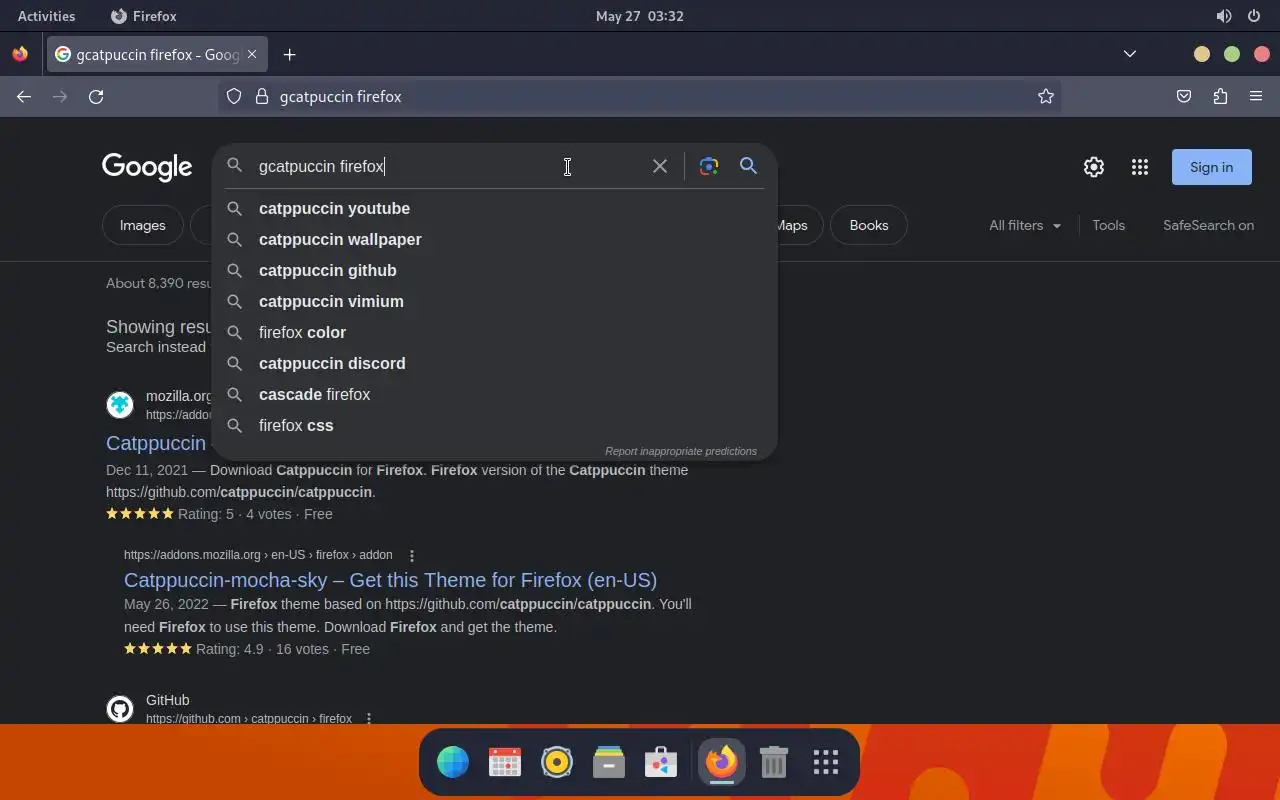The width and height of the screenshot is (1280, 800).
Task: Submit search with the blue magnifier icon
Action: click(x=748, y=166)
